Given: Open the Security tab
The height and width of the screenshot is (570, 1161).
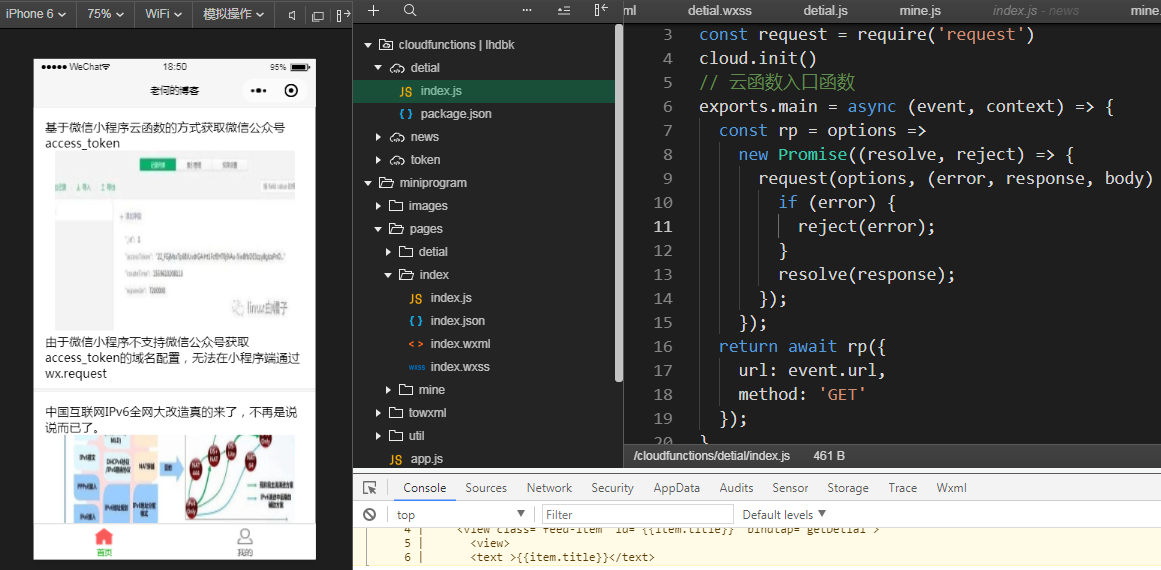Looking at the screenshot, I should (612, 488).
